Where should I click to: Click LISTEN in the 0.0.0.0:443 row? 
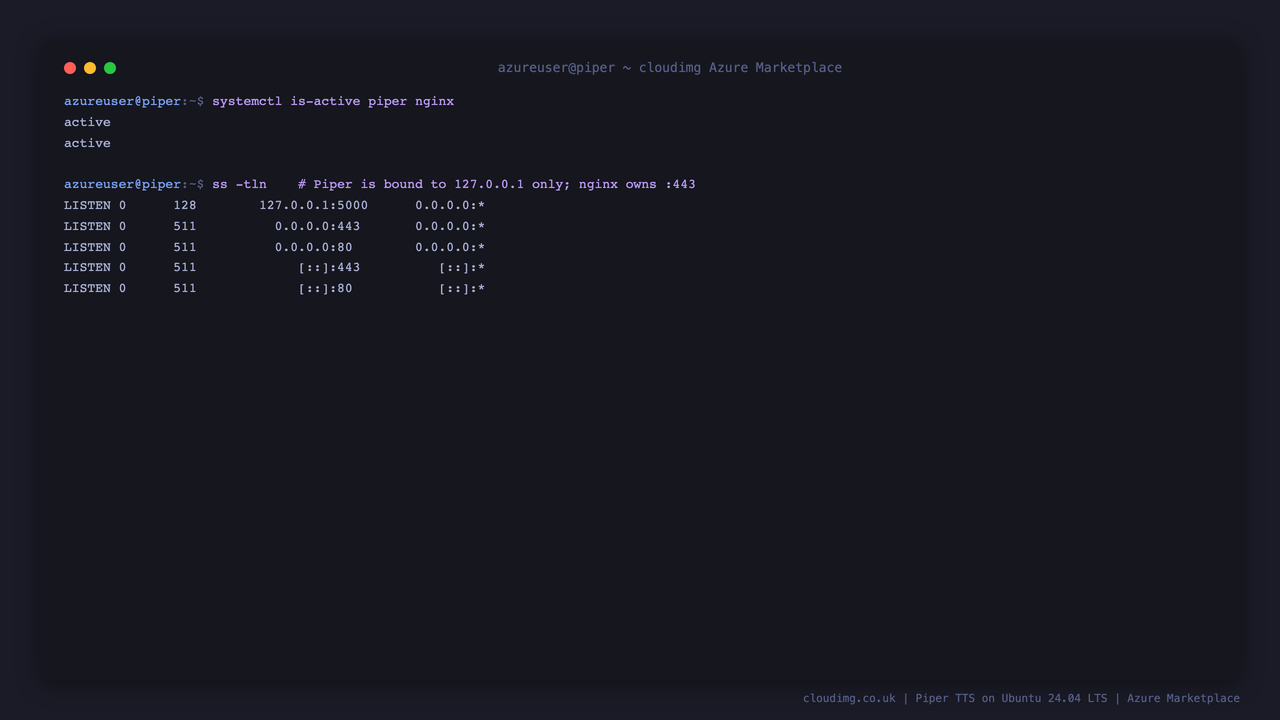tap(87, 226)
